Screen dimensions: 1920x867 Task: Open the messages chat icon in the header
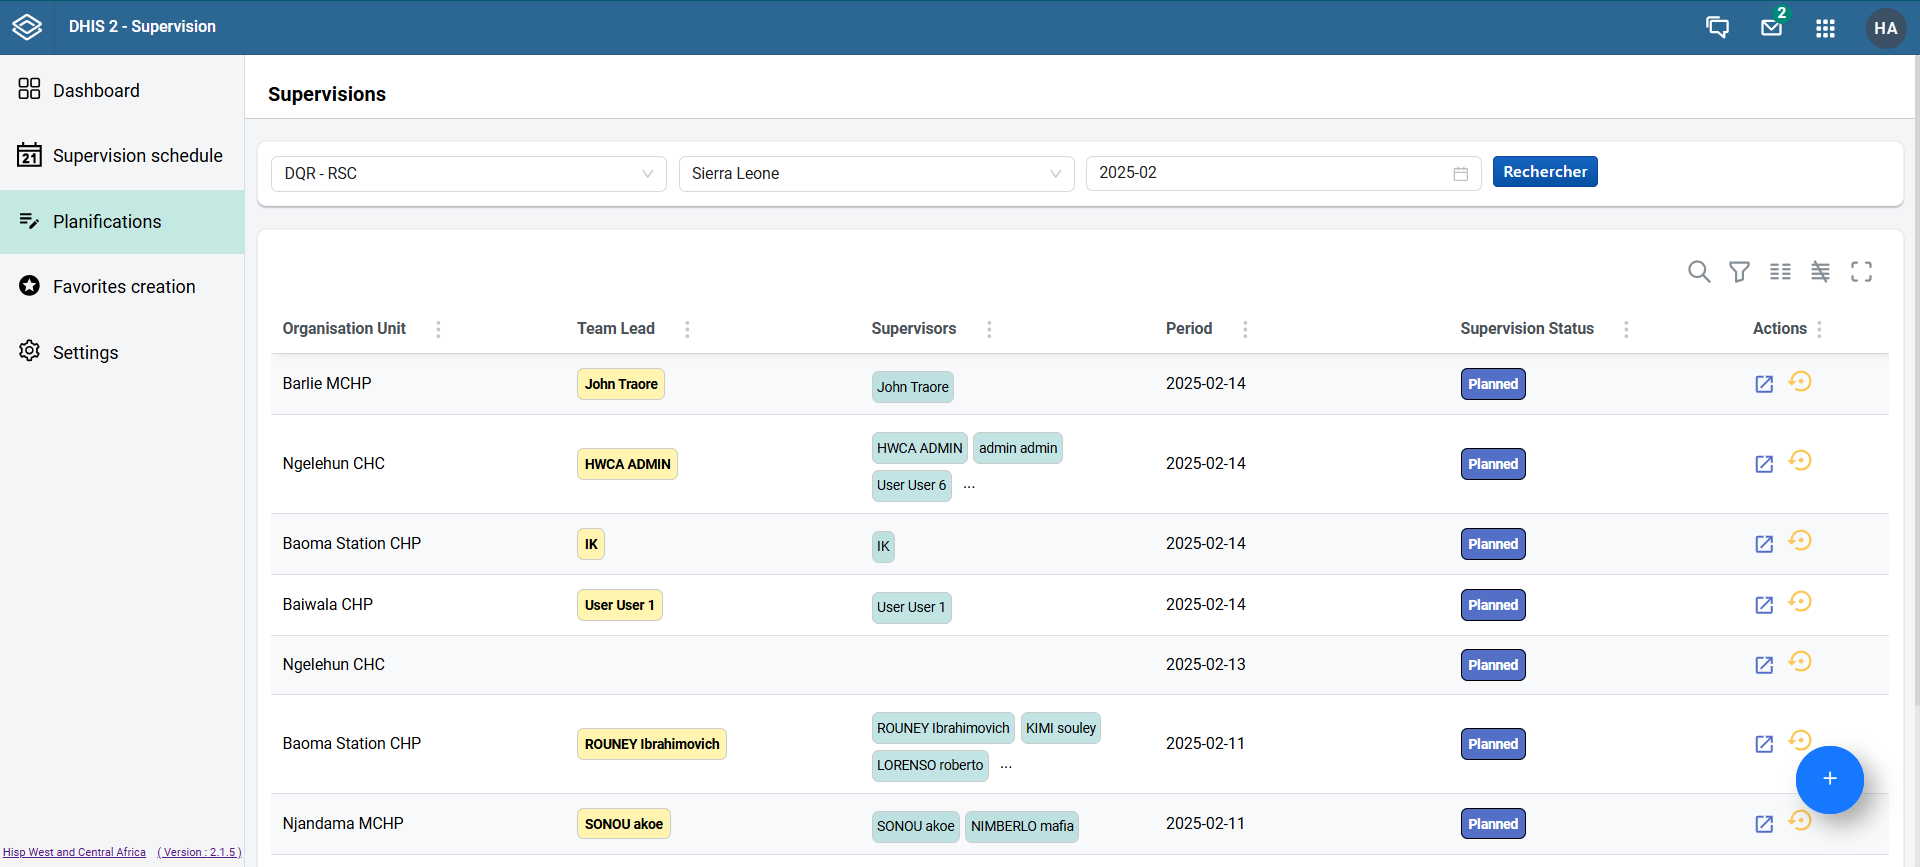1717,27
